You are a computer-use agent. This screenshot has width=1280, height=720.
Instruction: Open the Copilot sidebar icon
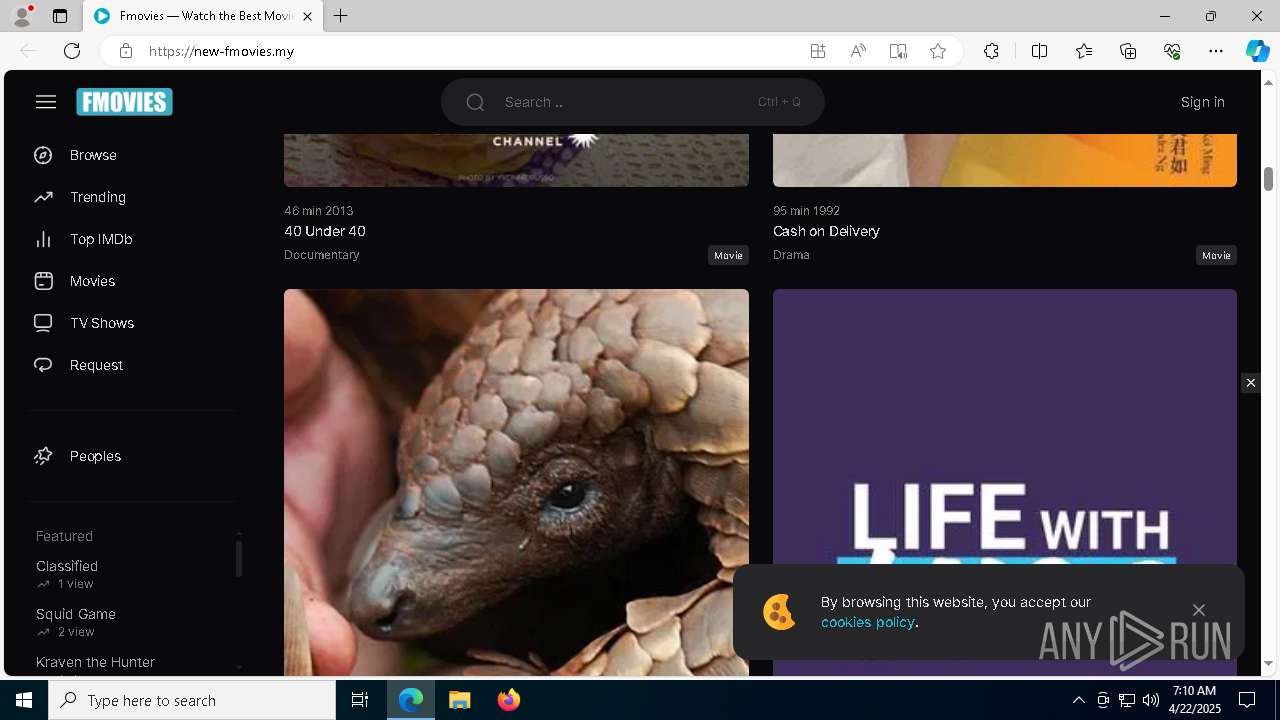1257,51
